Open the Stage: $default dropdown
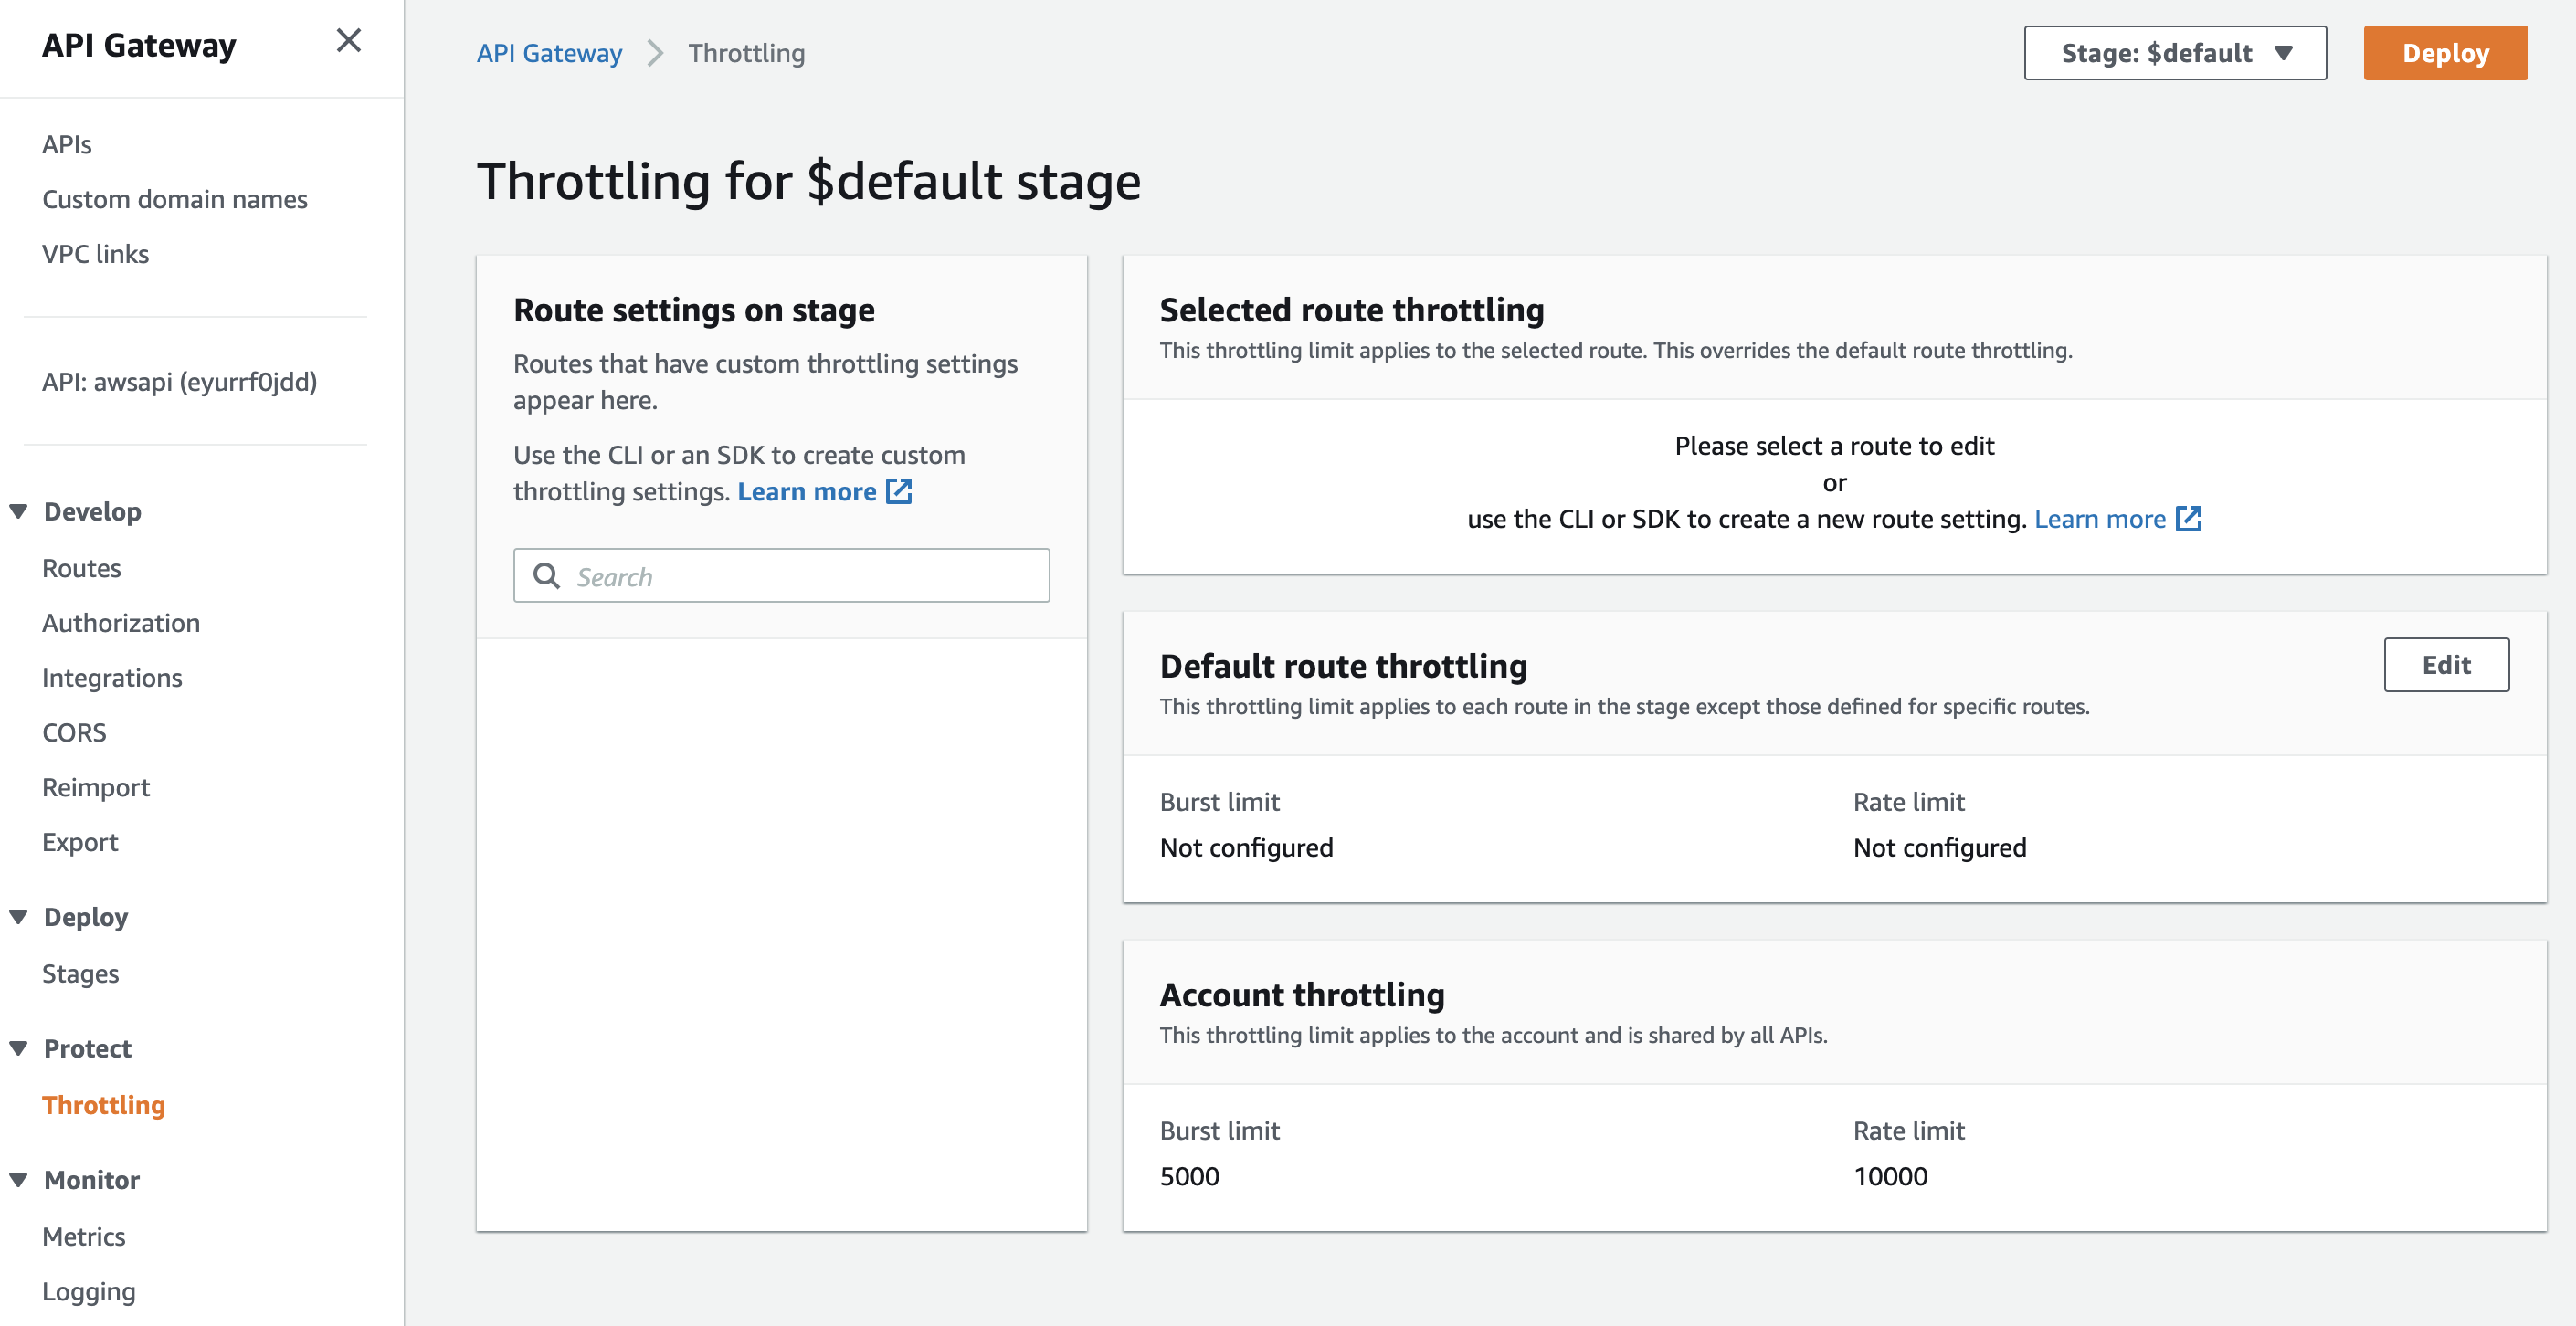 (2174, 53)
